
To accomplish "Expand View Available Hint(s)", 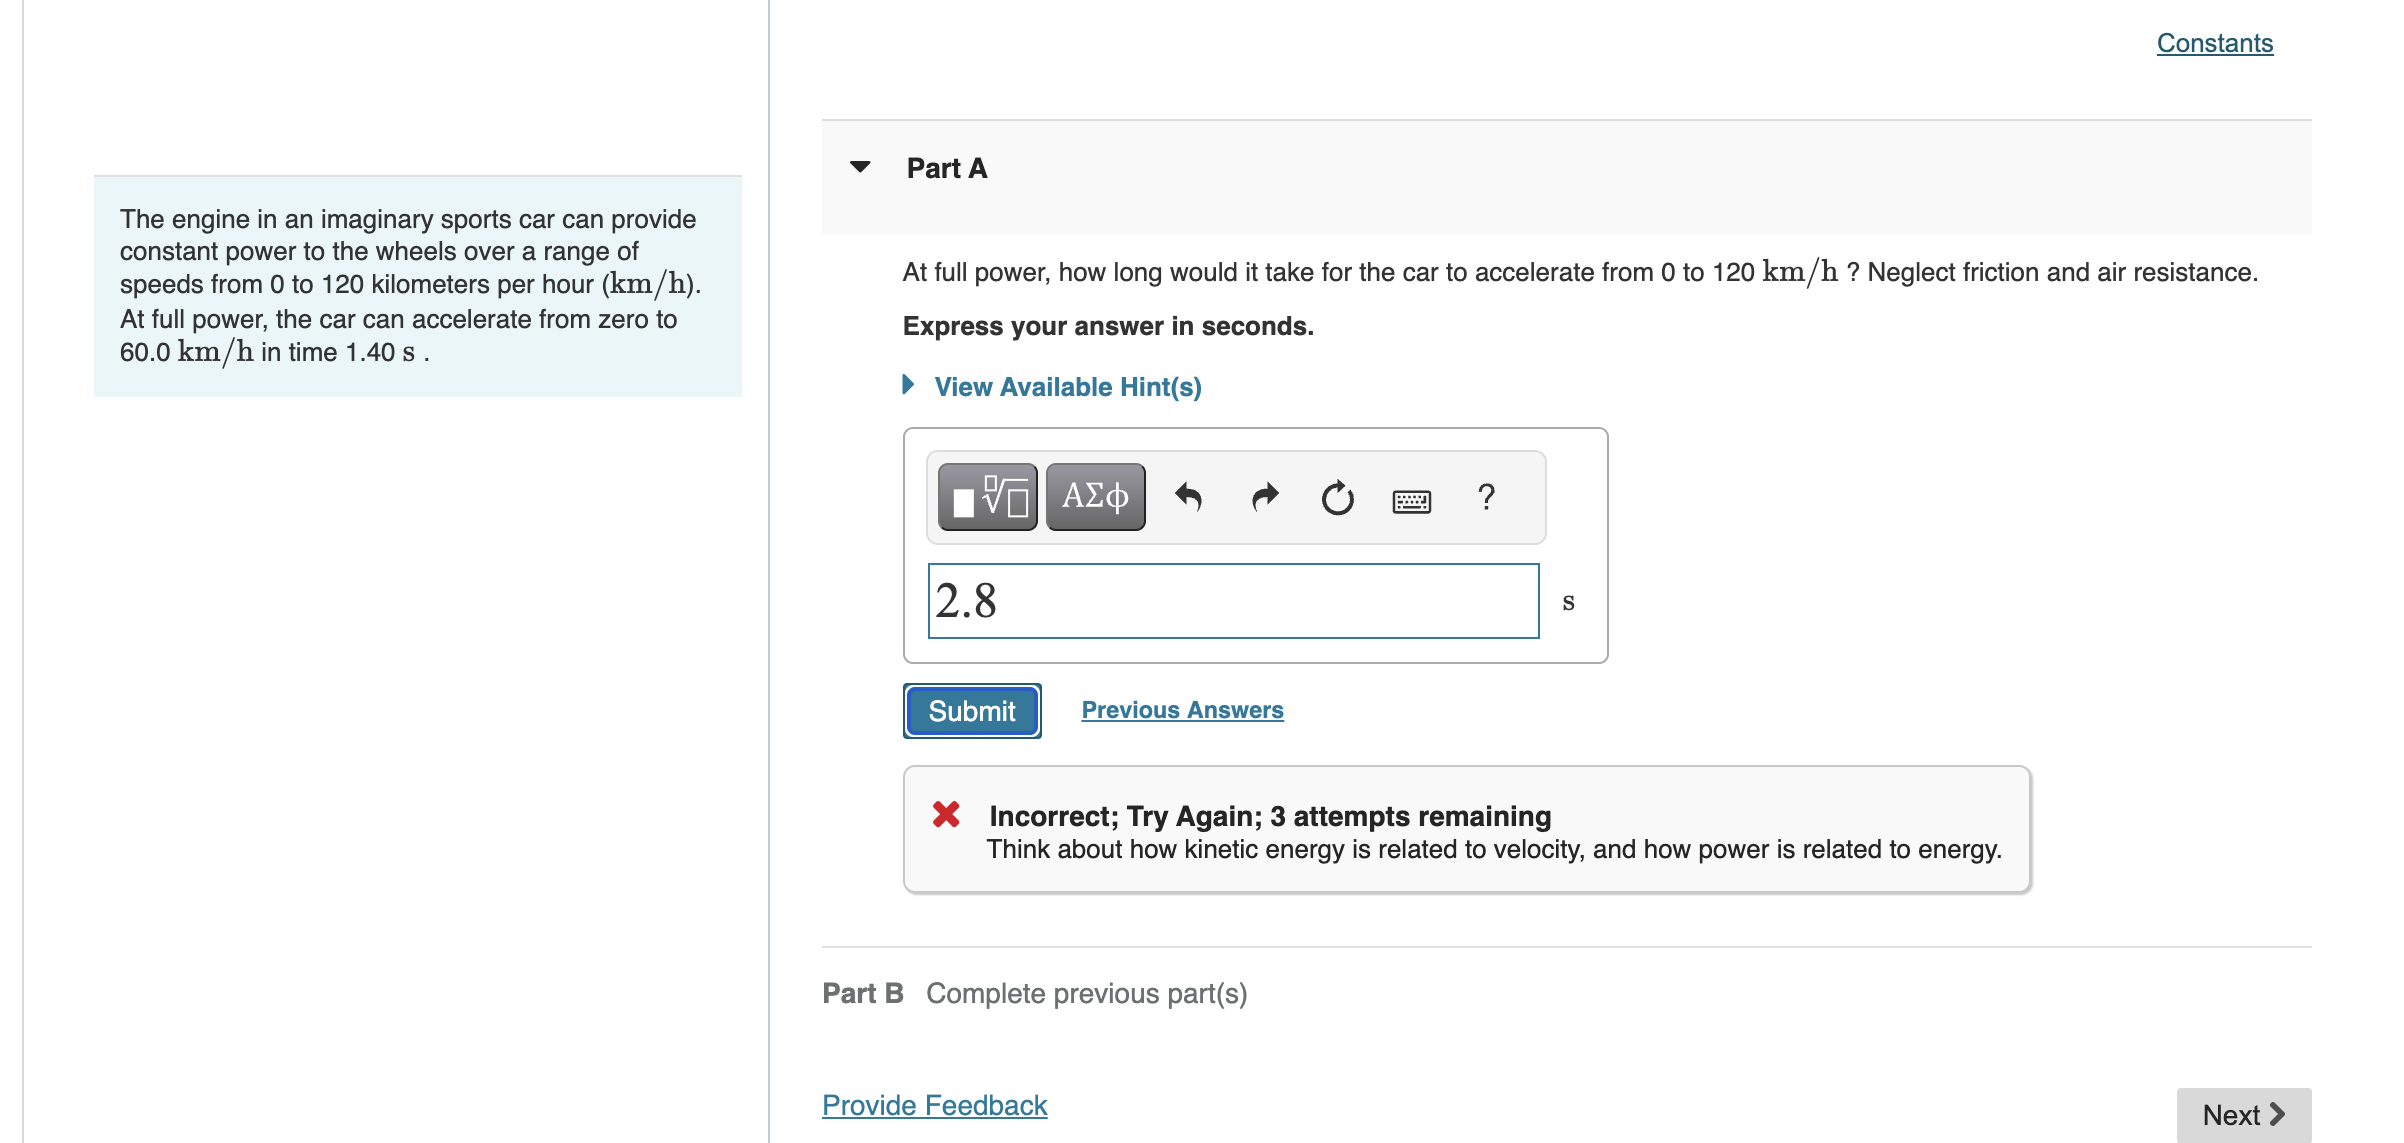I will pos(1067,387).
